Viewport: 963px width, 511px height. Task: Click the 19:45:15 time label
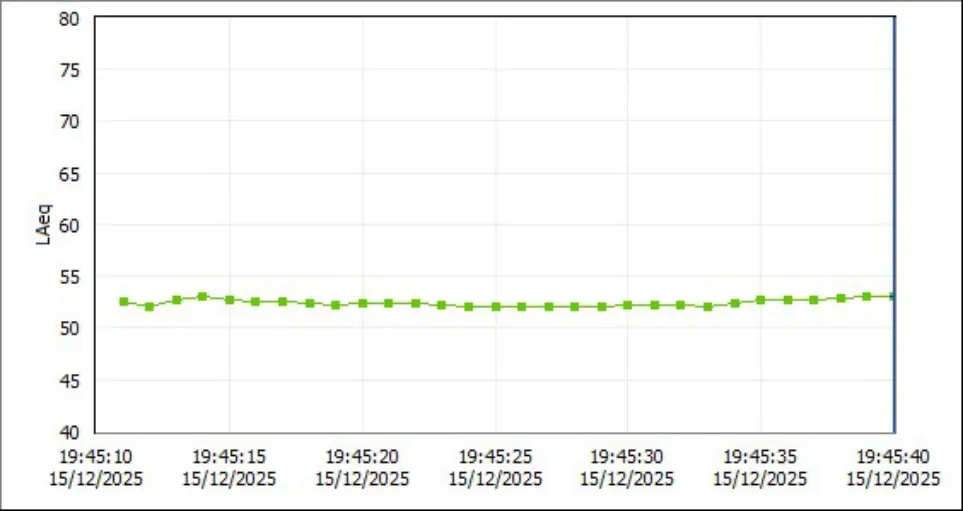(229, 457)
